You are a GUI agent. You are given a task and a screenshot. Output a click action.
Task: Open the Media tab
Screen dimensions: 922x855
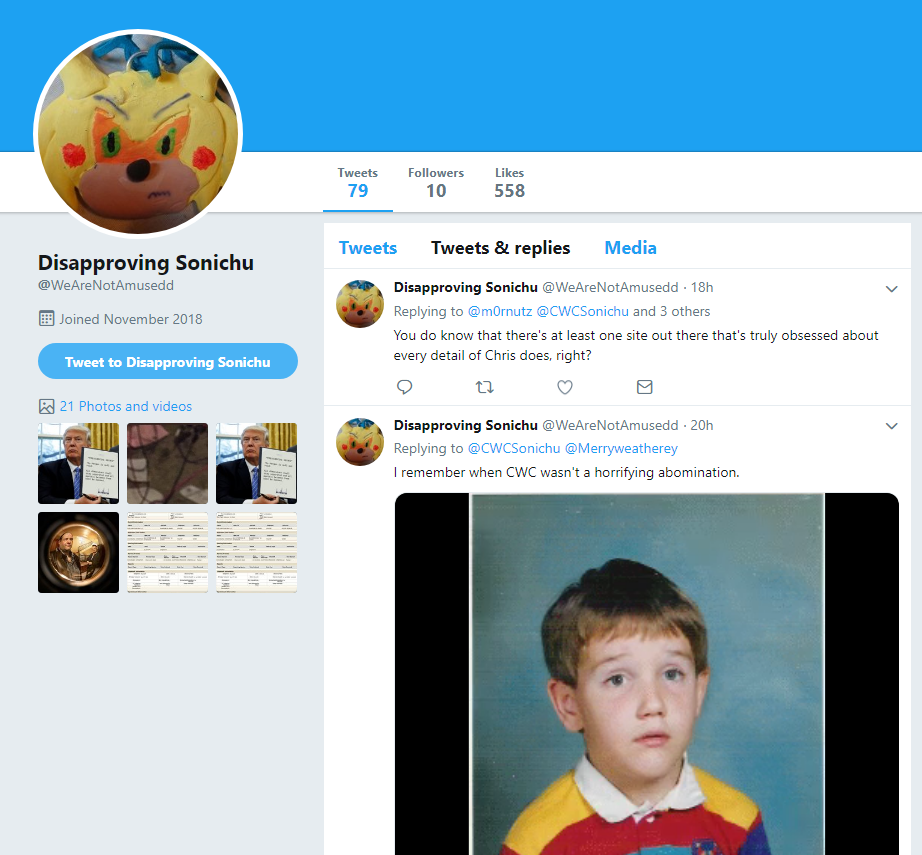630,248
